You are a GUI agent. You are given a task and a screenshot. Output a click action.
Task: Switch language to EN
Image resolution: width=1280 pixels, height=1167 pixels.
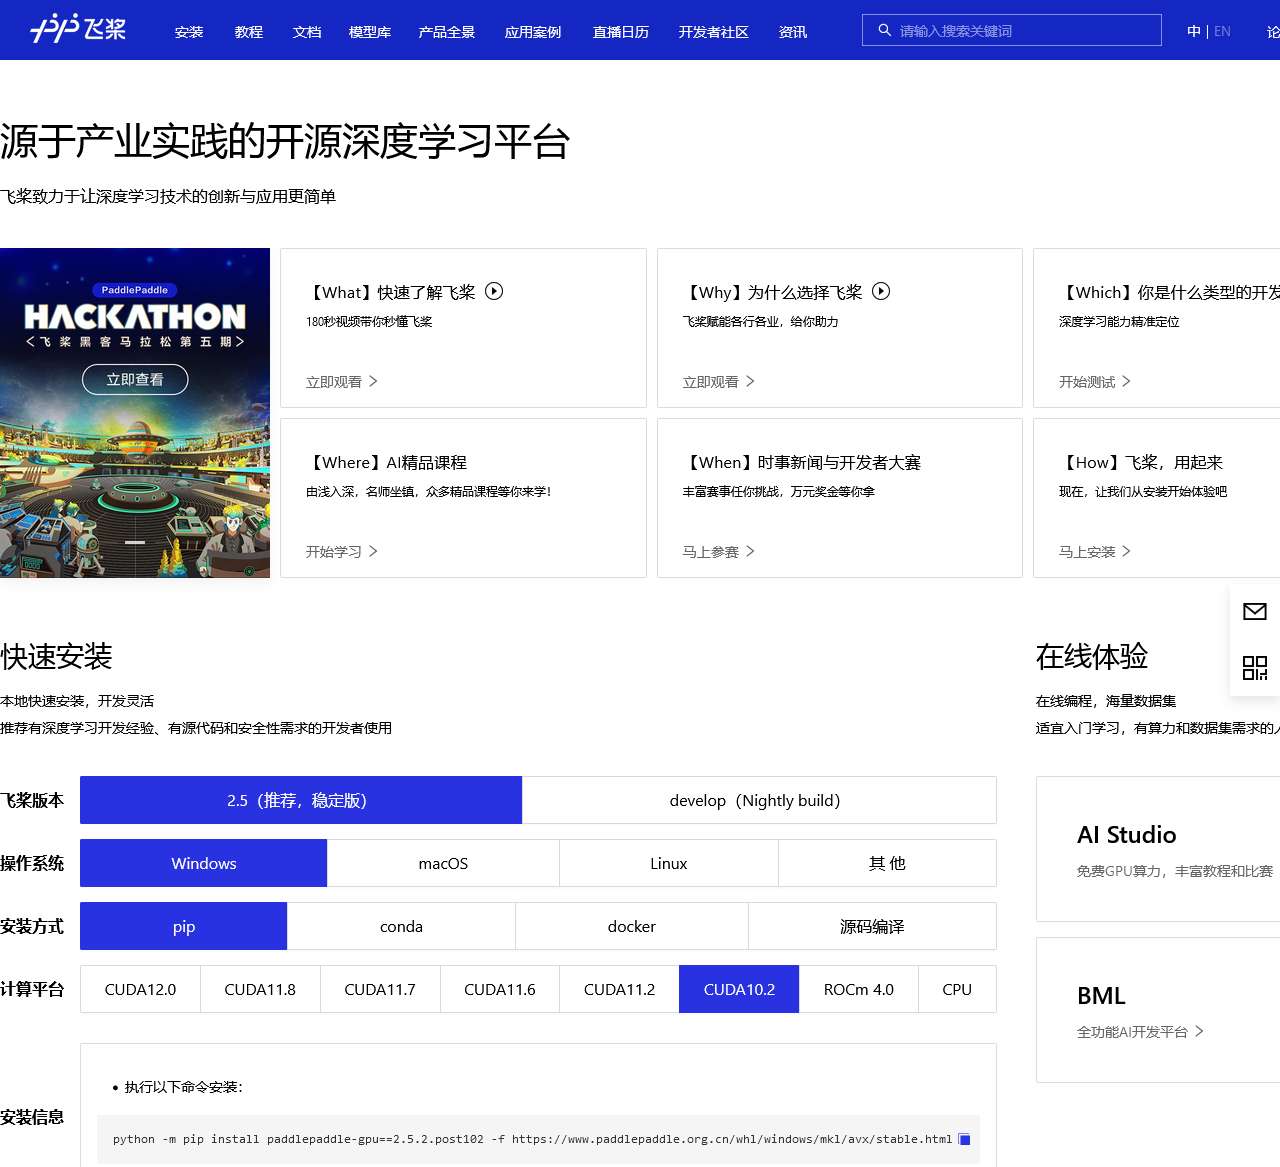tap(1222, 31)
